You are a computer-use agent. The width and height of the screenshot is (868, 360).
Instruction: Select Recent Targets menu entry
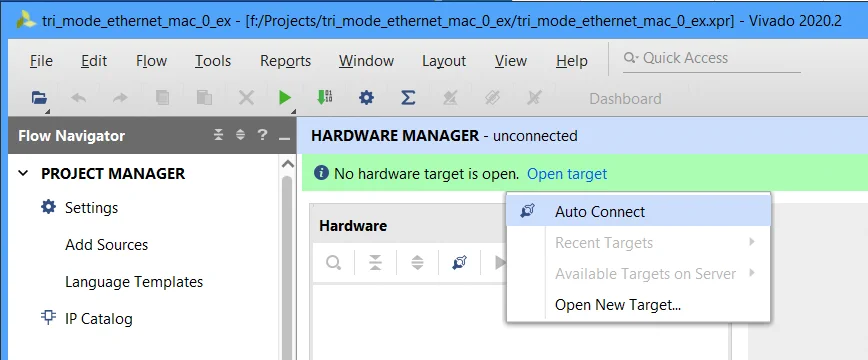tap(638, 242)
